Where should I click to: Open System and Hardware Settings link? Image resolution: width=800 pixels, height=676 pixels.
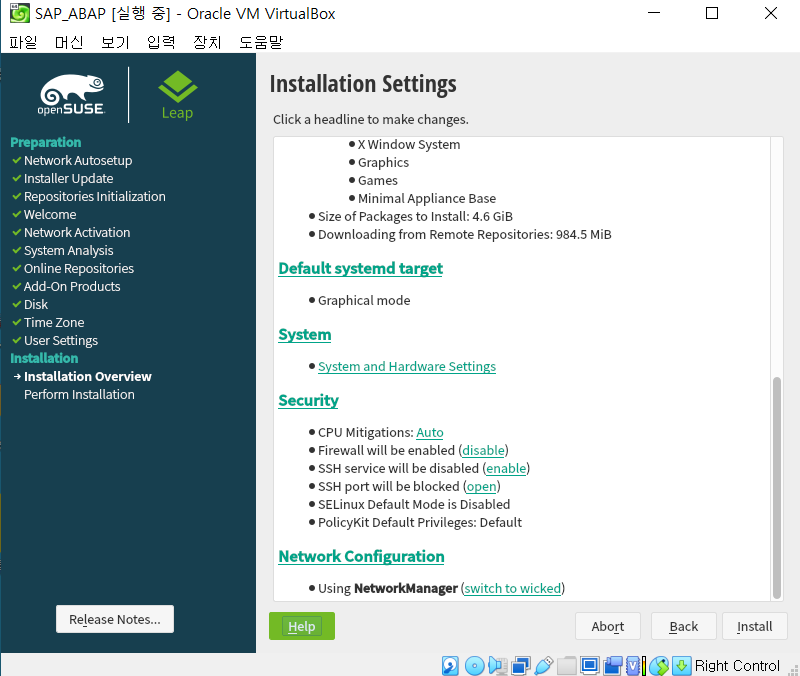[407, 366]
